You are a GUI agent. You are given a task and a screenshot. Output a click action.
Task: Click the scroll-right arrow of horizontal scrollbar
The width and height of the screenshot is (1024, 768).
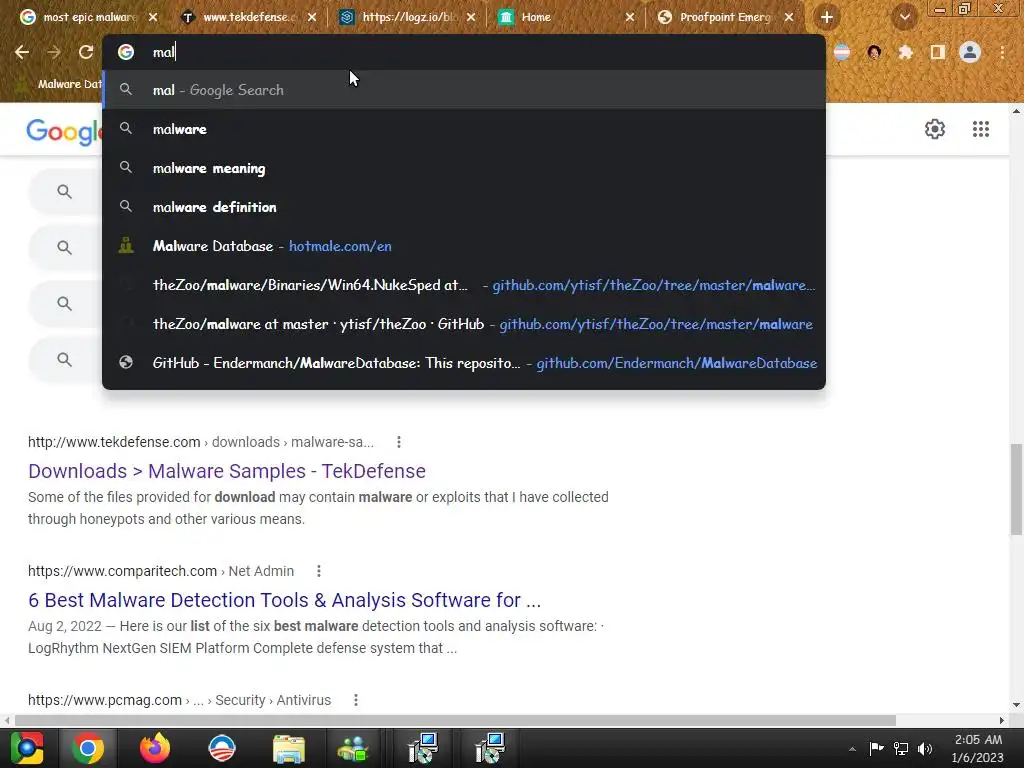(1002, 720)
